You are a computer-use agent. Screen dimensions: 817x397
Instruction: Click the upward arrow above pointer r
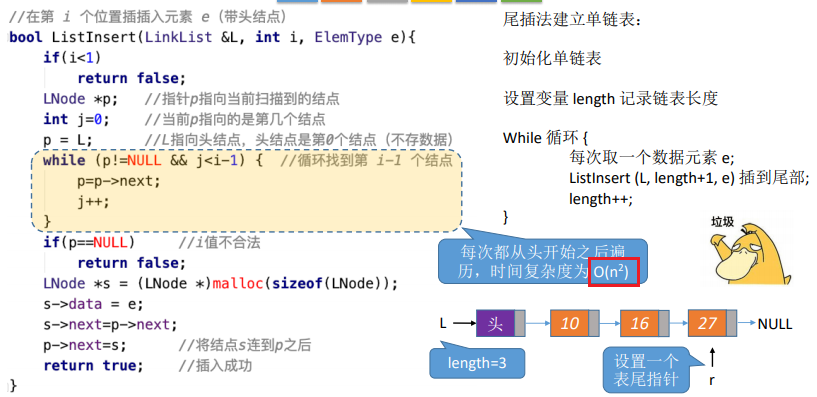(712, 359)
